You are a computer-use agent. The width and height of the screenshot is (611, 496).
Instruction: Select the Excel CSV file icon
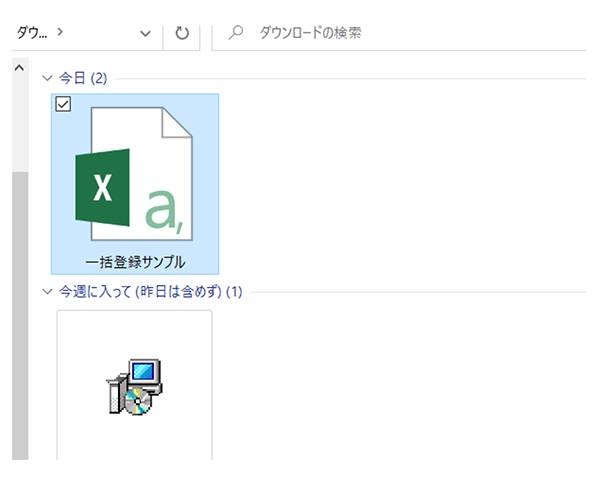134,175
